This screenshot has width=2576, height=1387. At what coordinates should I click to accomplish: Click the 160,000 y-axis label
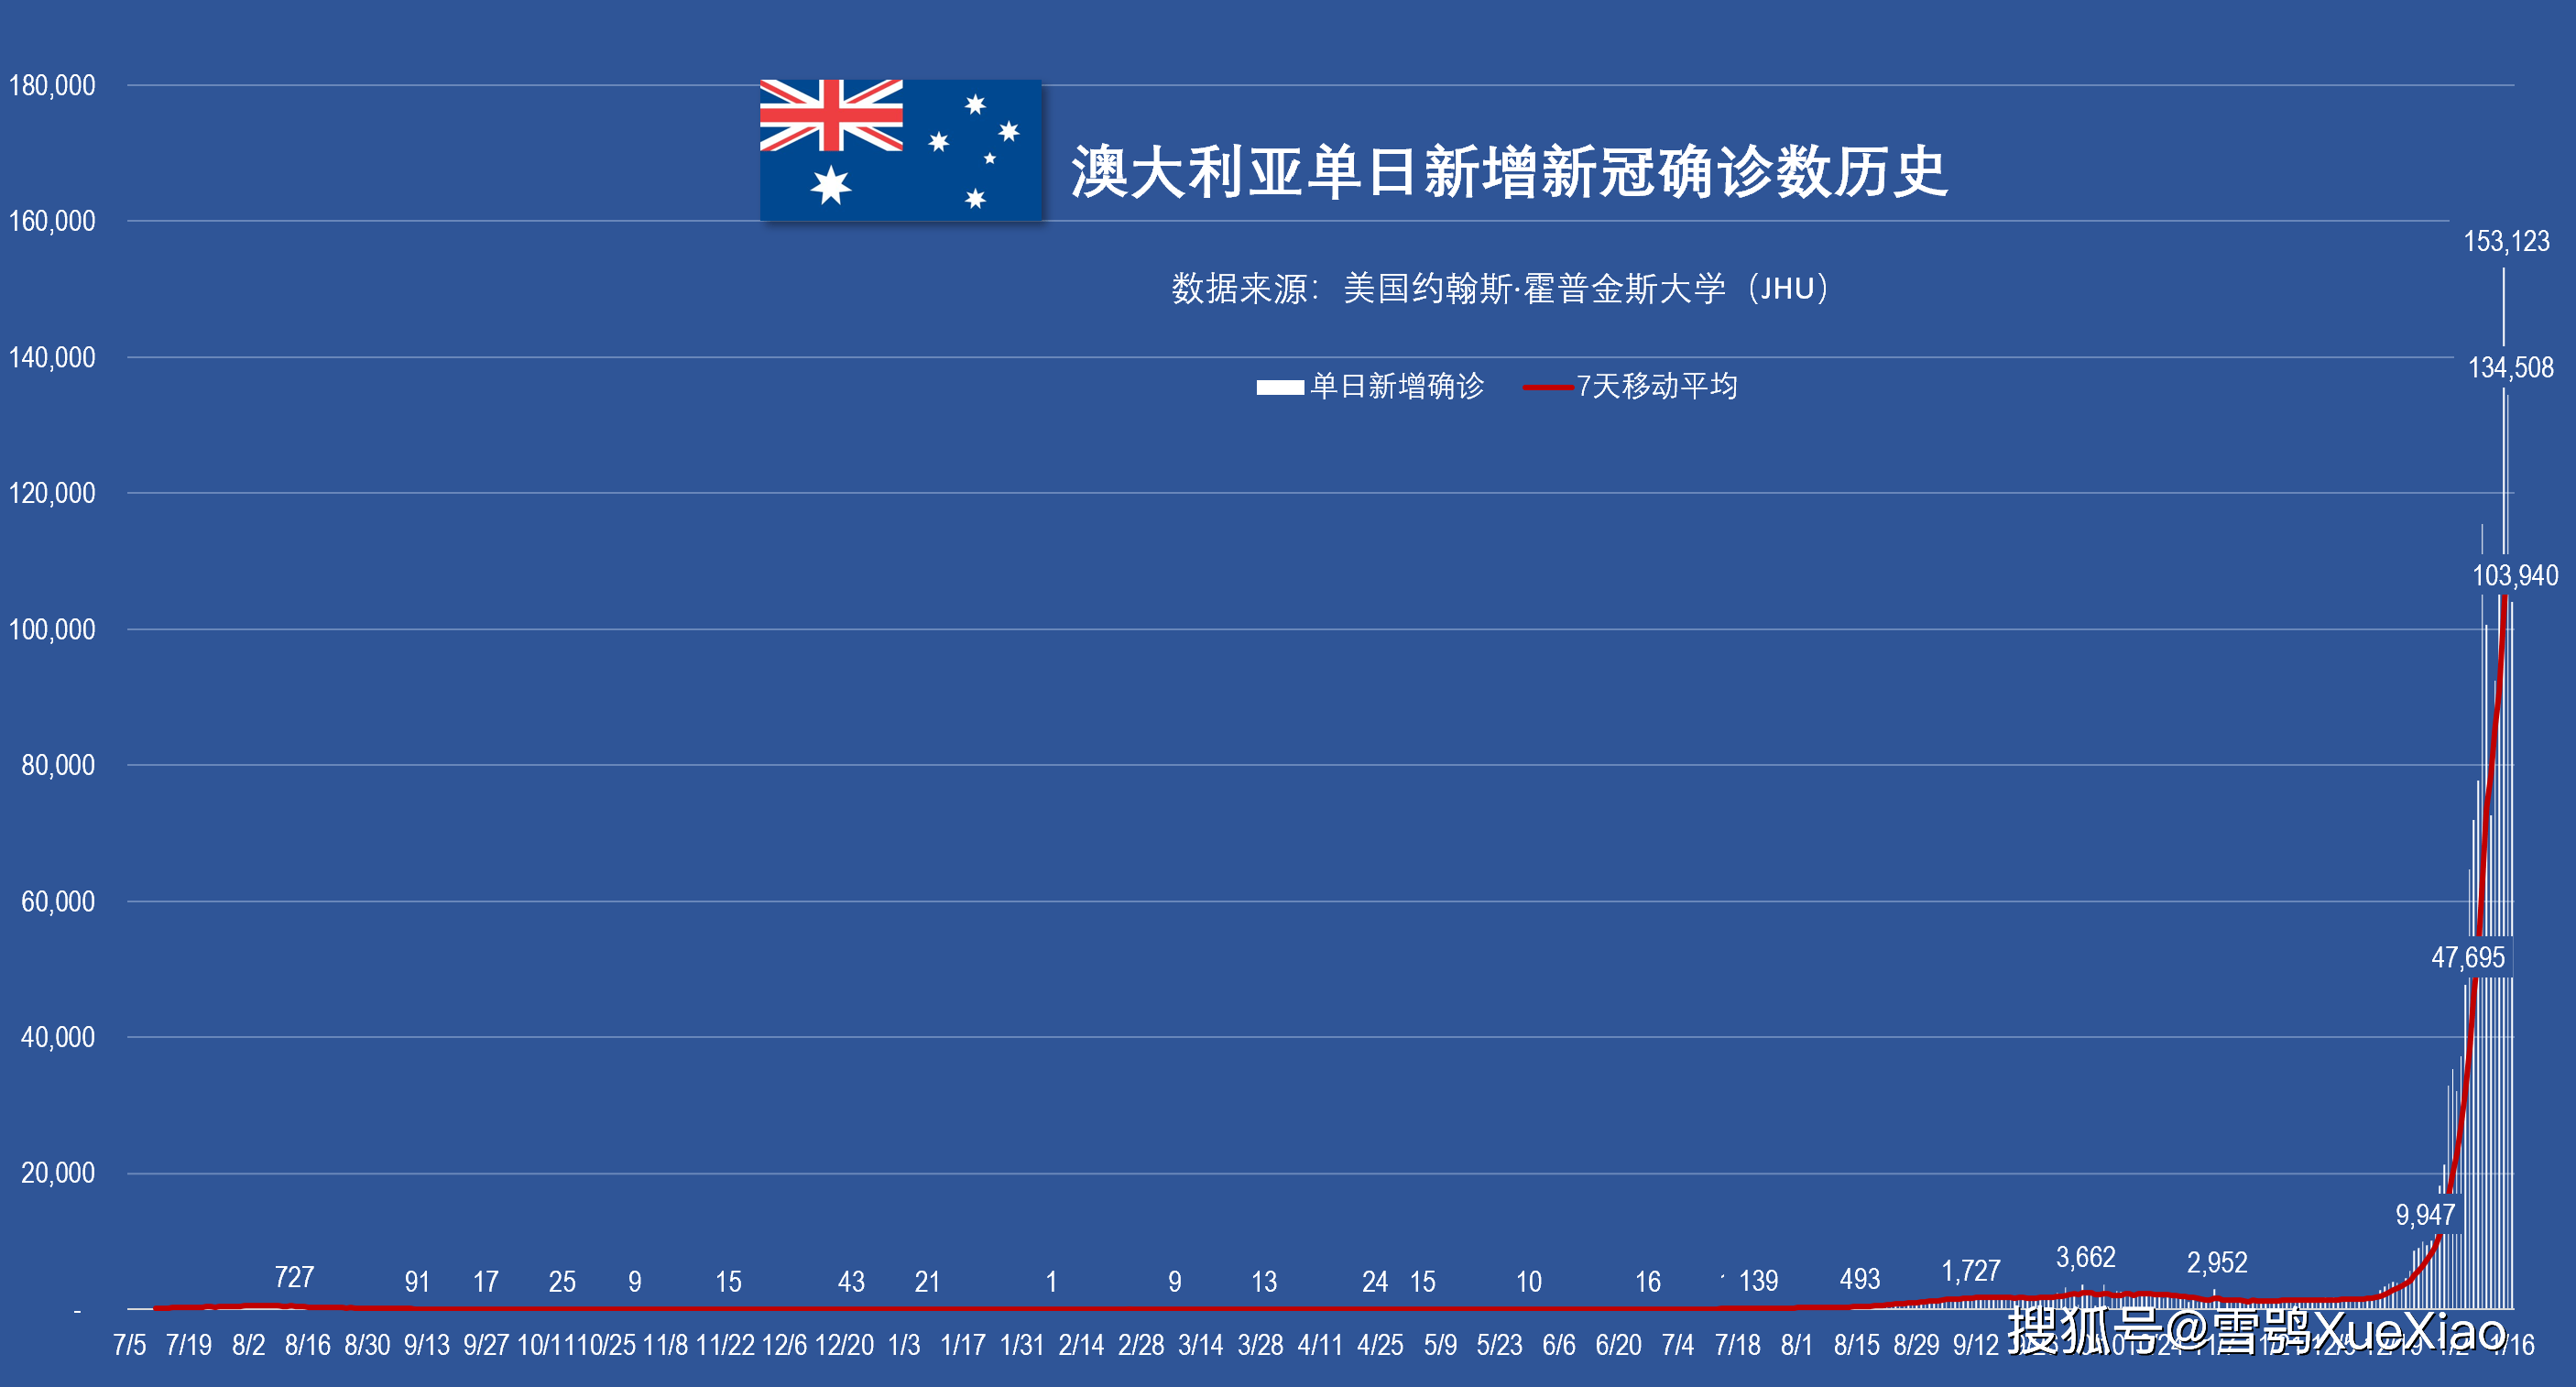[52, 221]
